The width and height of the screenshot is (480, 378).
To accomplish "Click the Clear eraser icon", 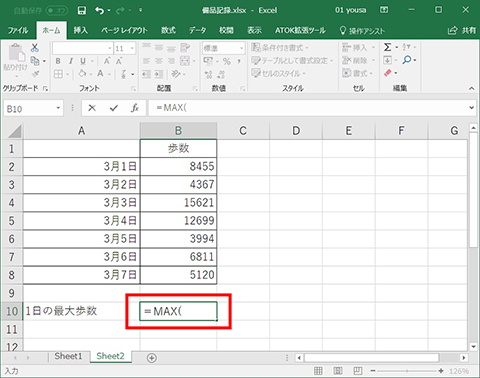I will (x=387, y=73).
